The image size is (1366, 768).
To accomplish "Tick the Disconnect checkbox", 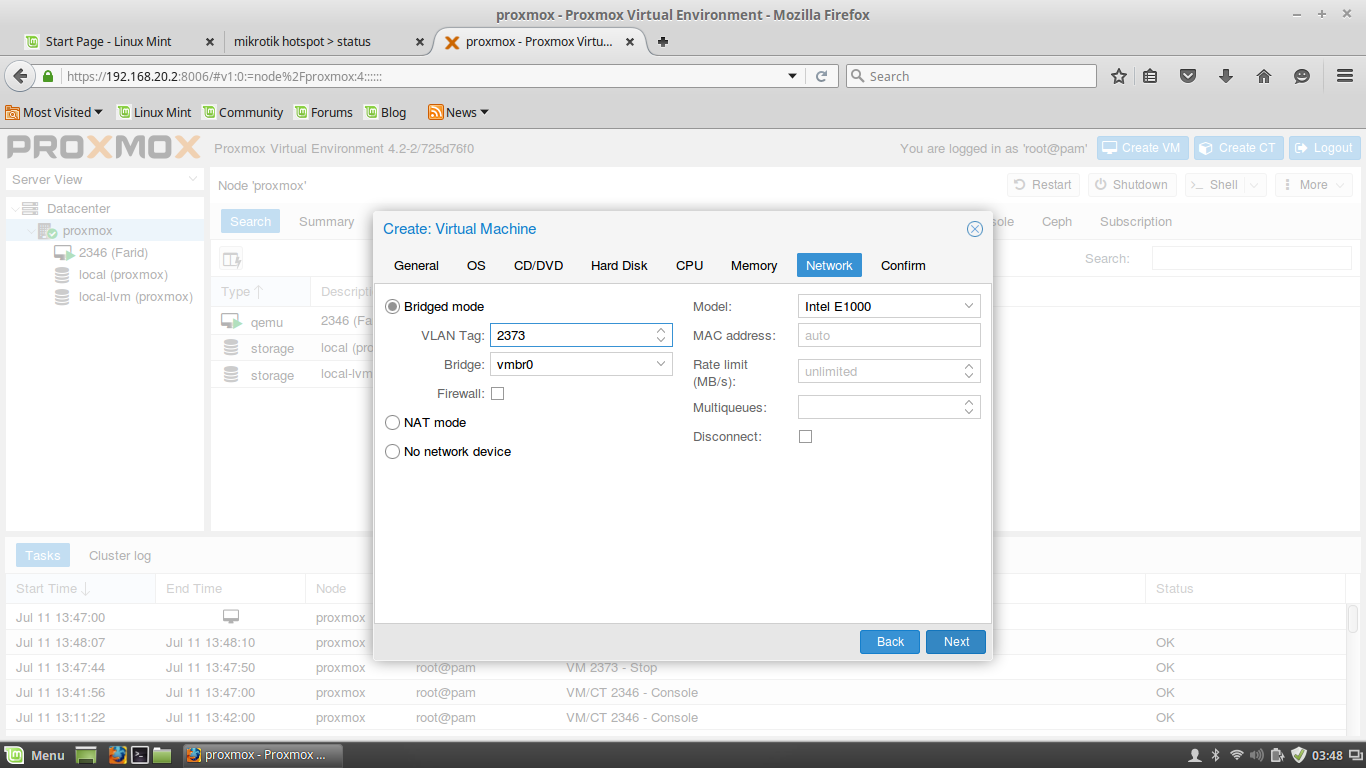I will point(805,436).
